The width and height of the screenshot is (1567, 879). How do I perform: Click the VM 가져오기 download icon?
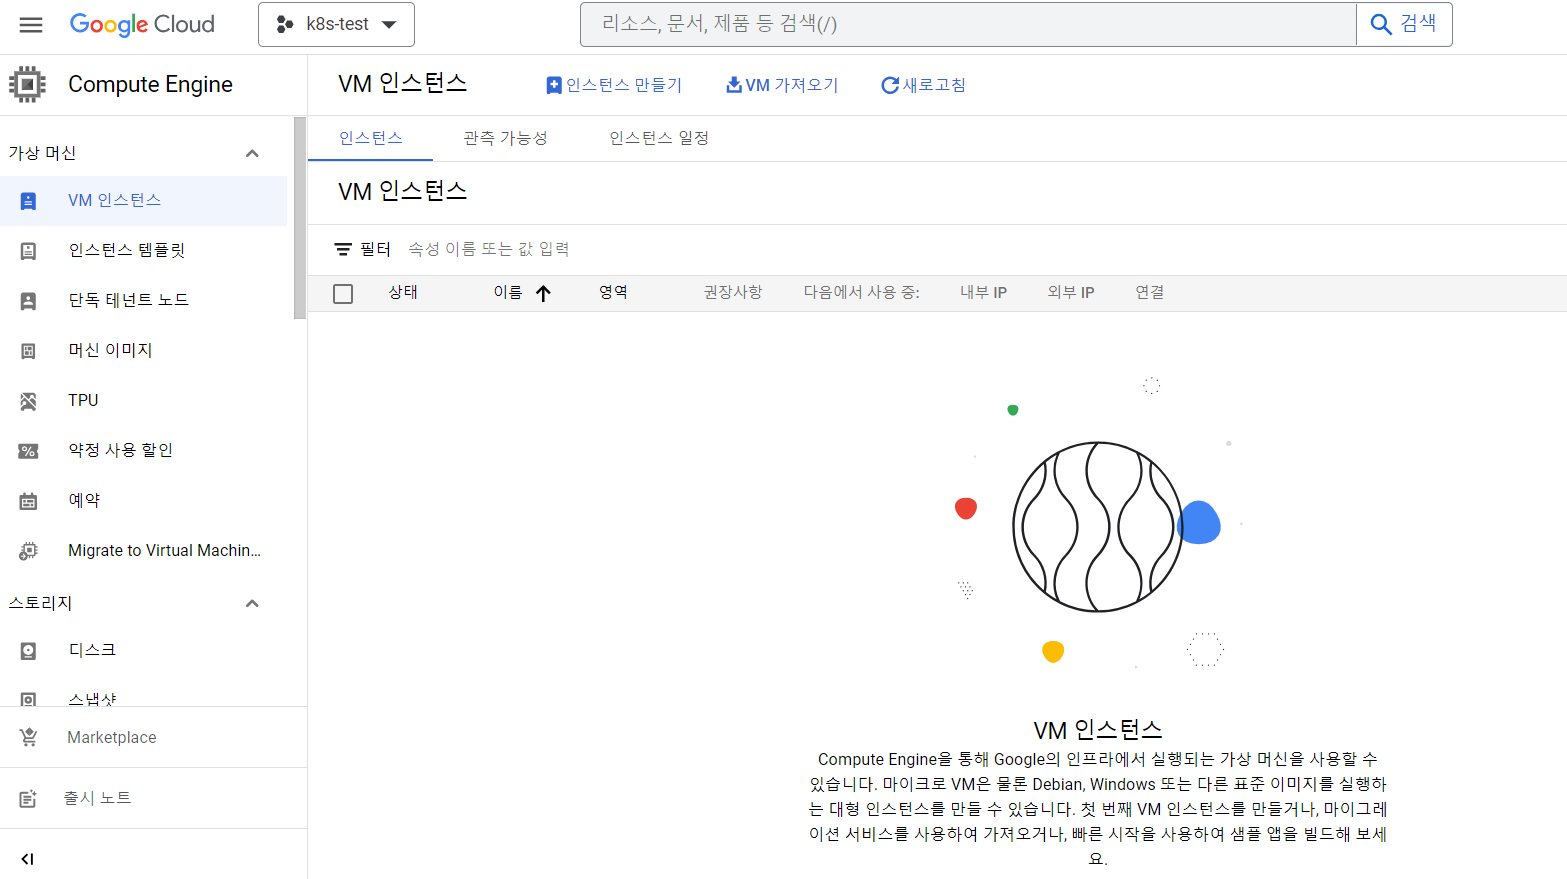tap(734, 85)
